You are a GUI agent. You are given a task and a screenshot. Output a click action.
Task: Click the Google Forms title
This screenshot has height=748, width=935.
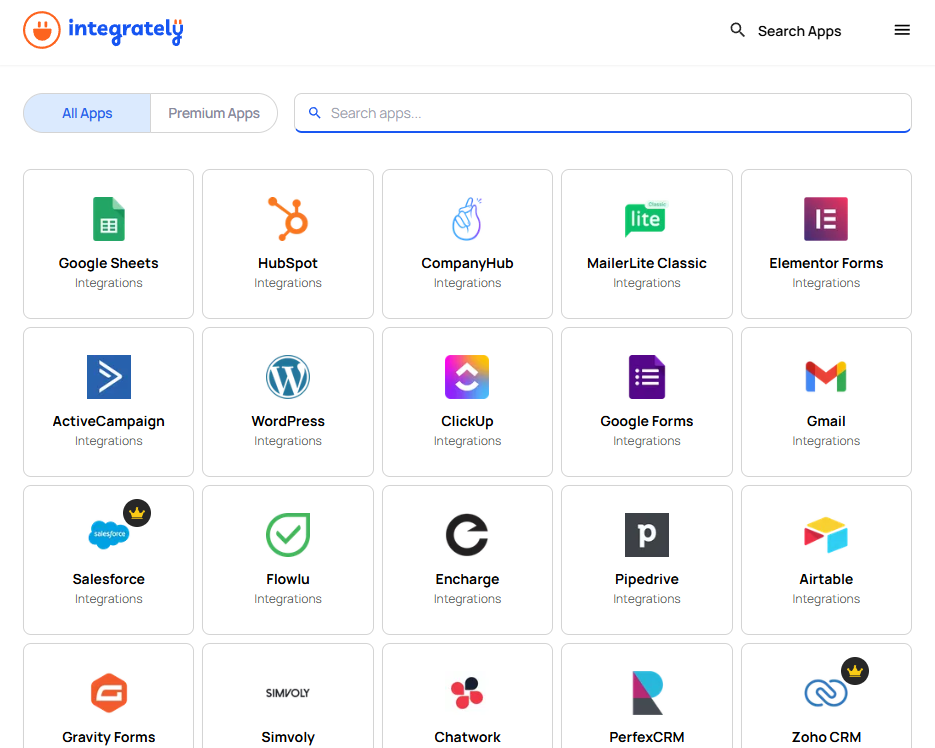[646, 421]
